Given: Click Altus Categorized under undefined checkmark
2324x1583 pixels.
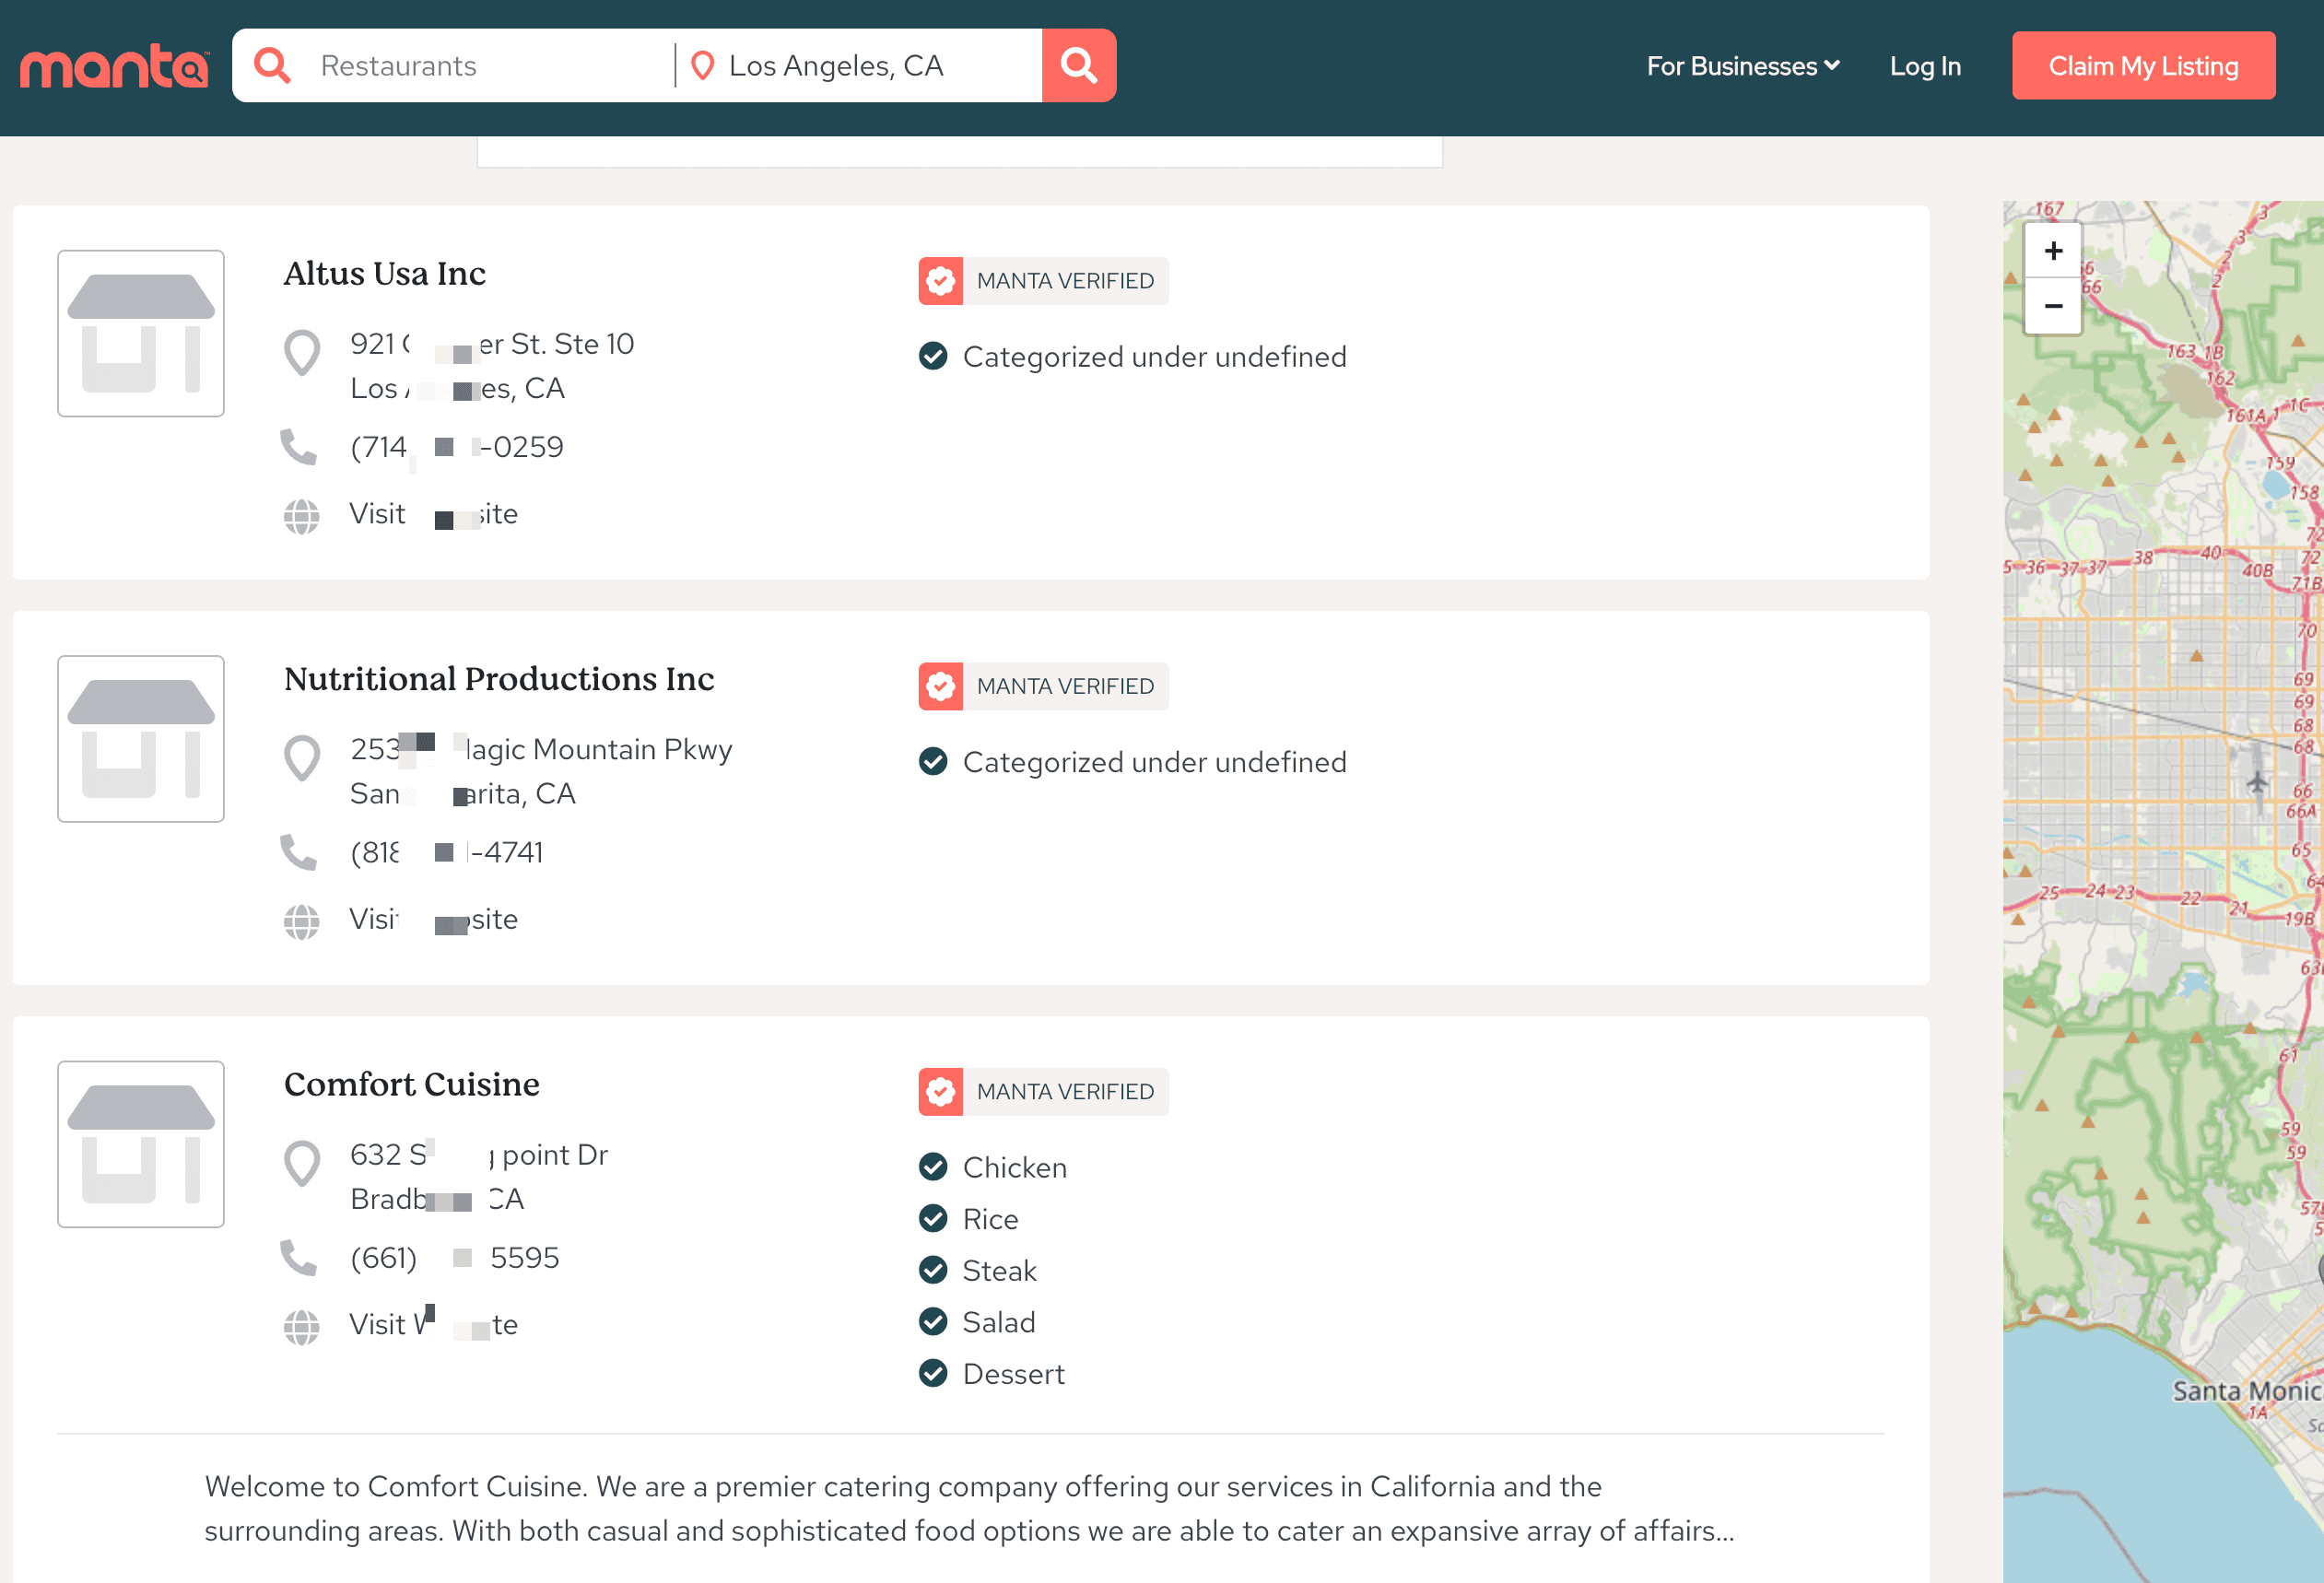Looking at the screenshot, I should (x=933, y=356).
